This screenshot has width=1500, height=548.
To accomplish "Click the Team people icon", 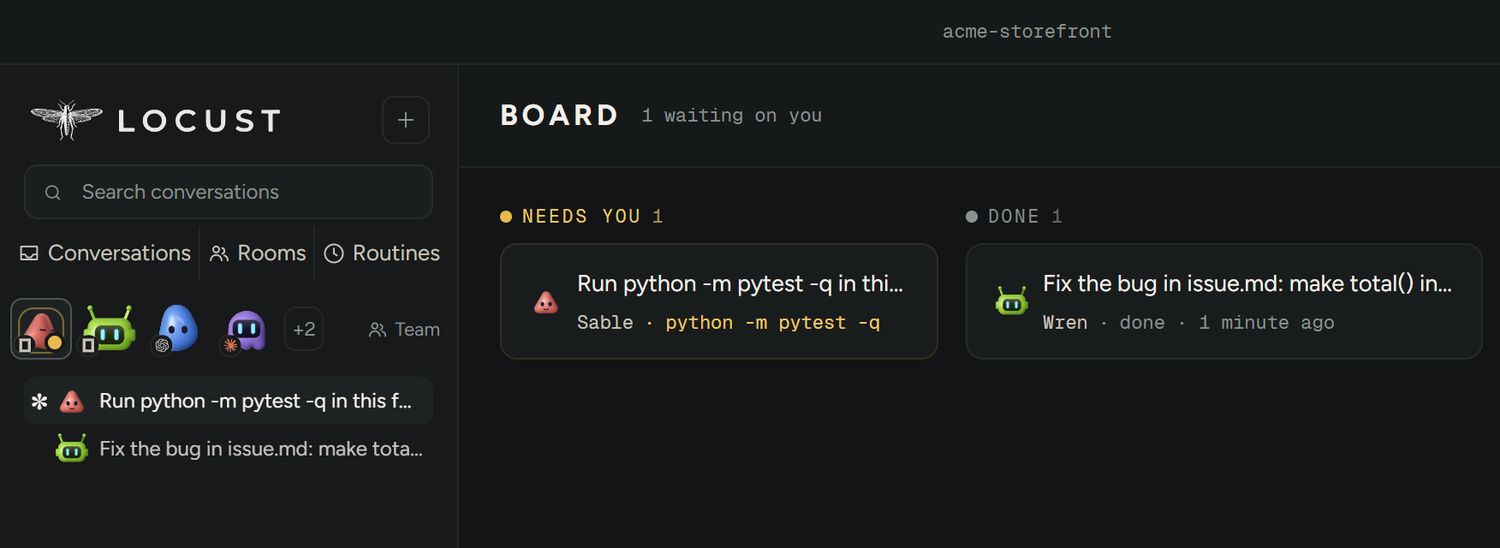I will coord(377,329).
